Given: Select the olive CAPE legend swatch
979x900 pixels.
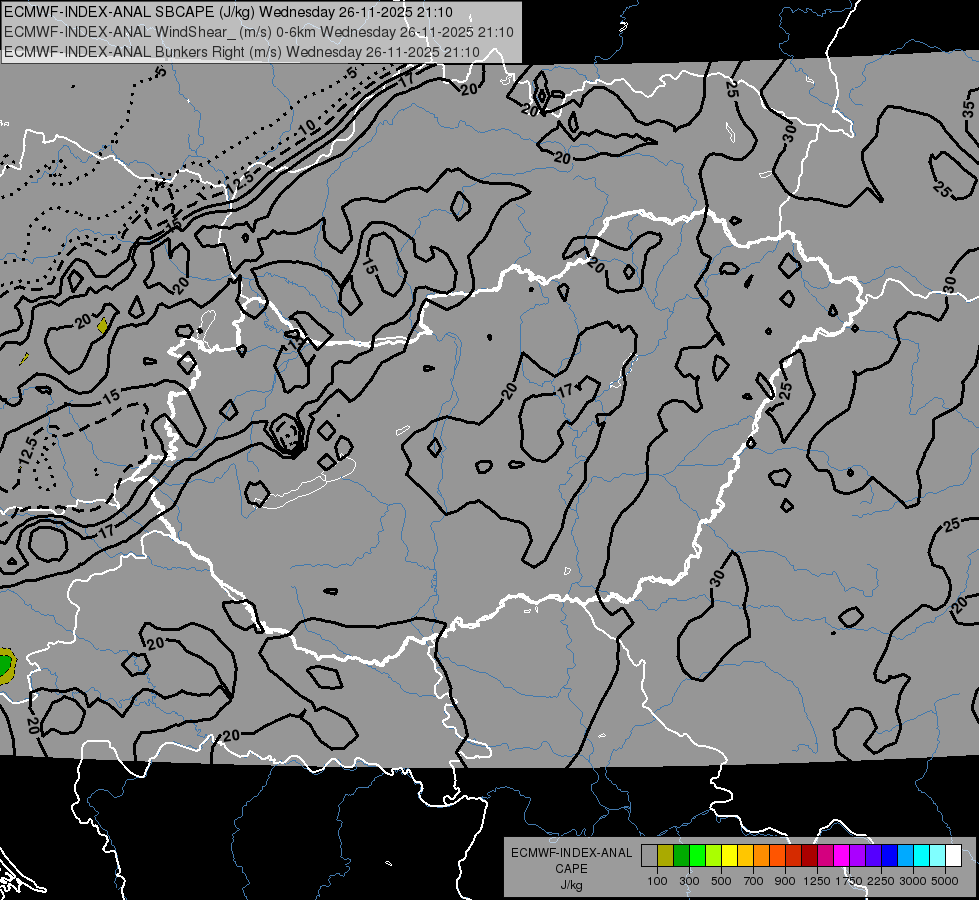Looking at the screenshot, I should [x=666, y=855].
